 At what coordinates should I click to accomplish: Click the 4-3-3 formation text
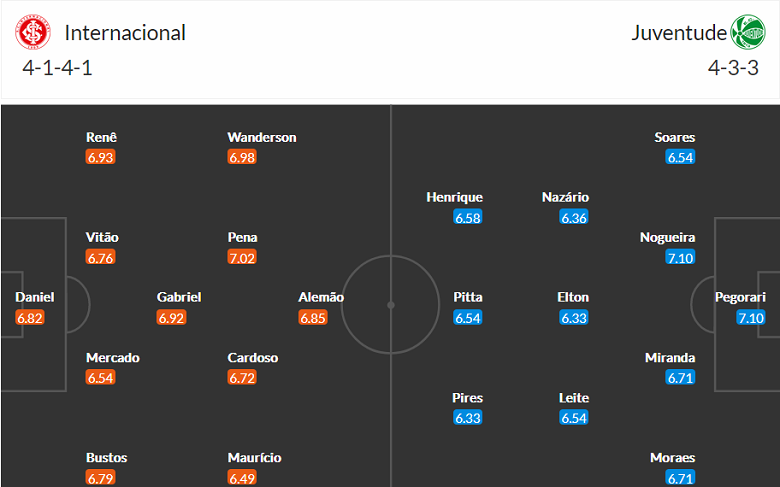[733, 68]
